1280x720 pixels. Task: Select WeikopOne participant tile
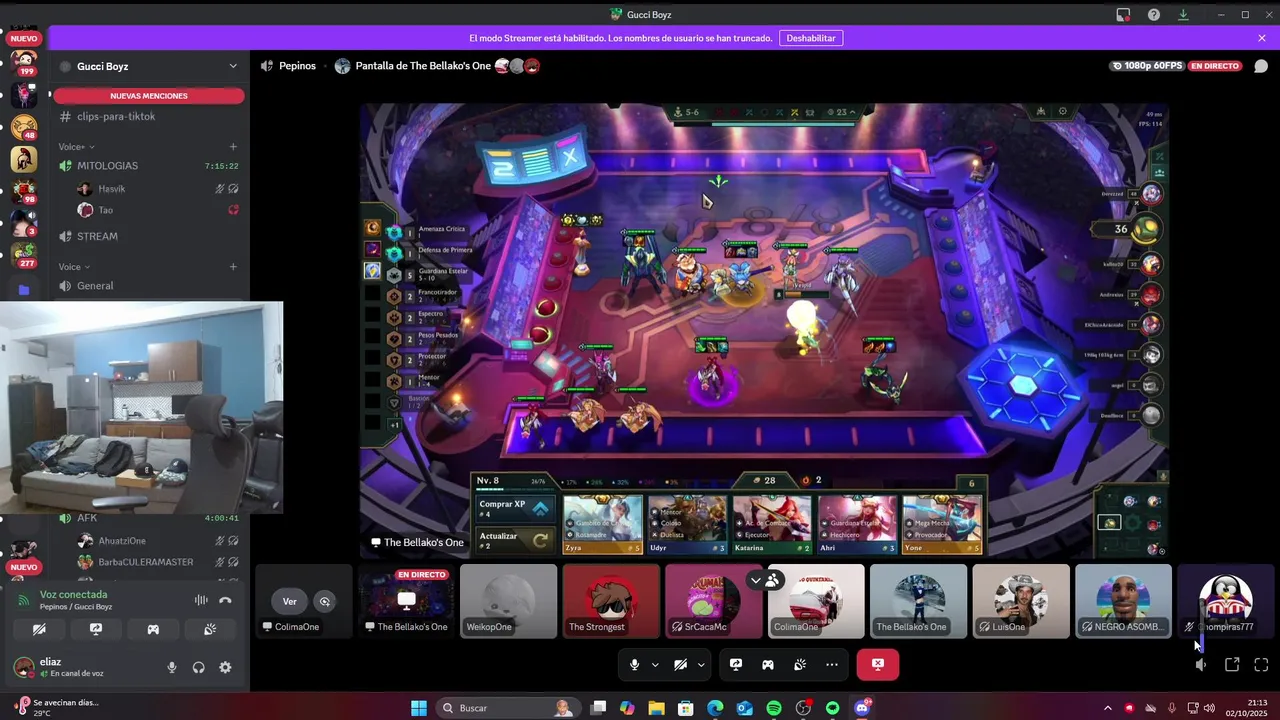pyautogui.click(x=509, y=601)
